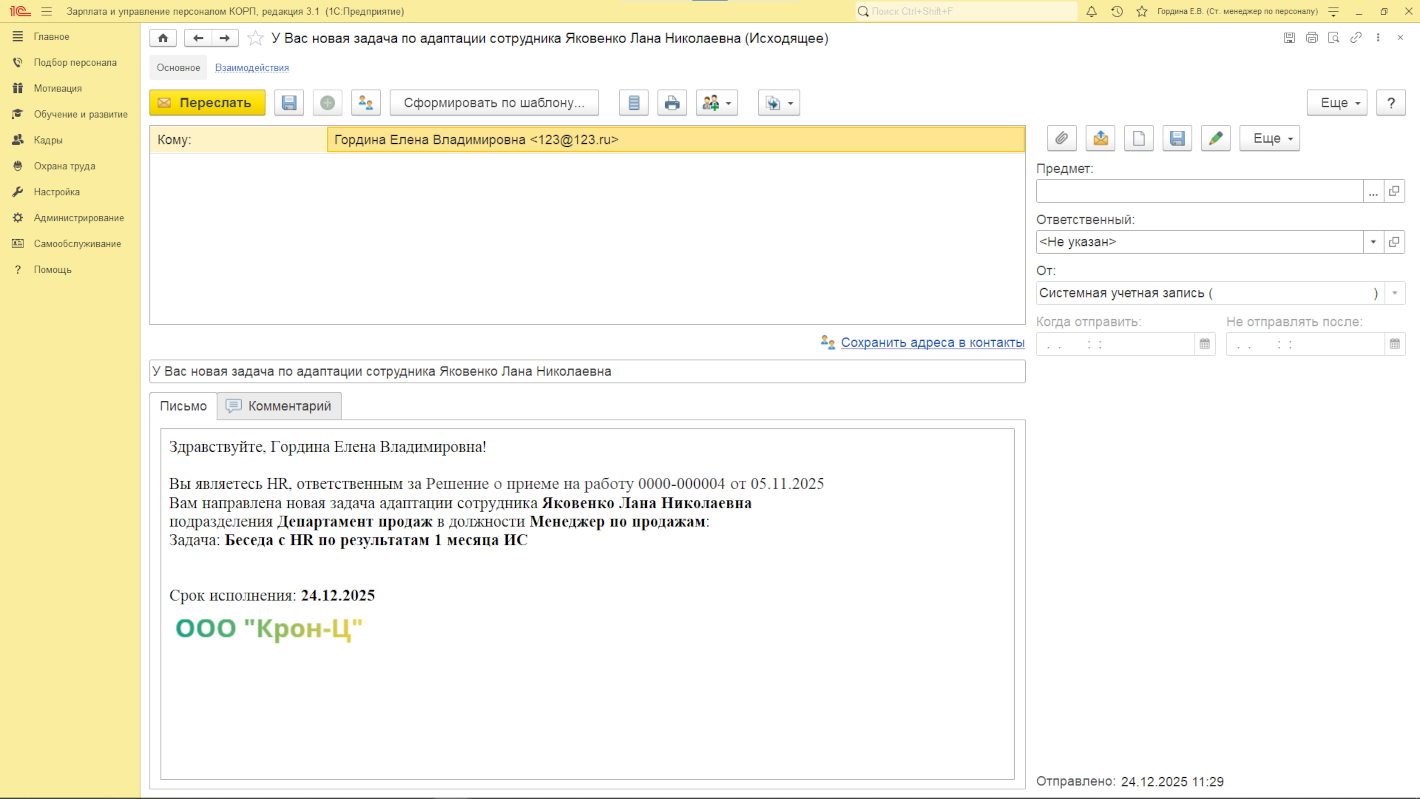This screenshot has width=1420, height=799.
Task: Click into the Предмет input field
Action: (1199, 191)
